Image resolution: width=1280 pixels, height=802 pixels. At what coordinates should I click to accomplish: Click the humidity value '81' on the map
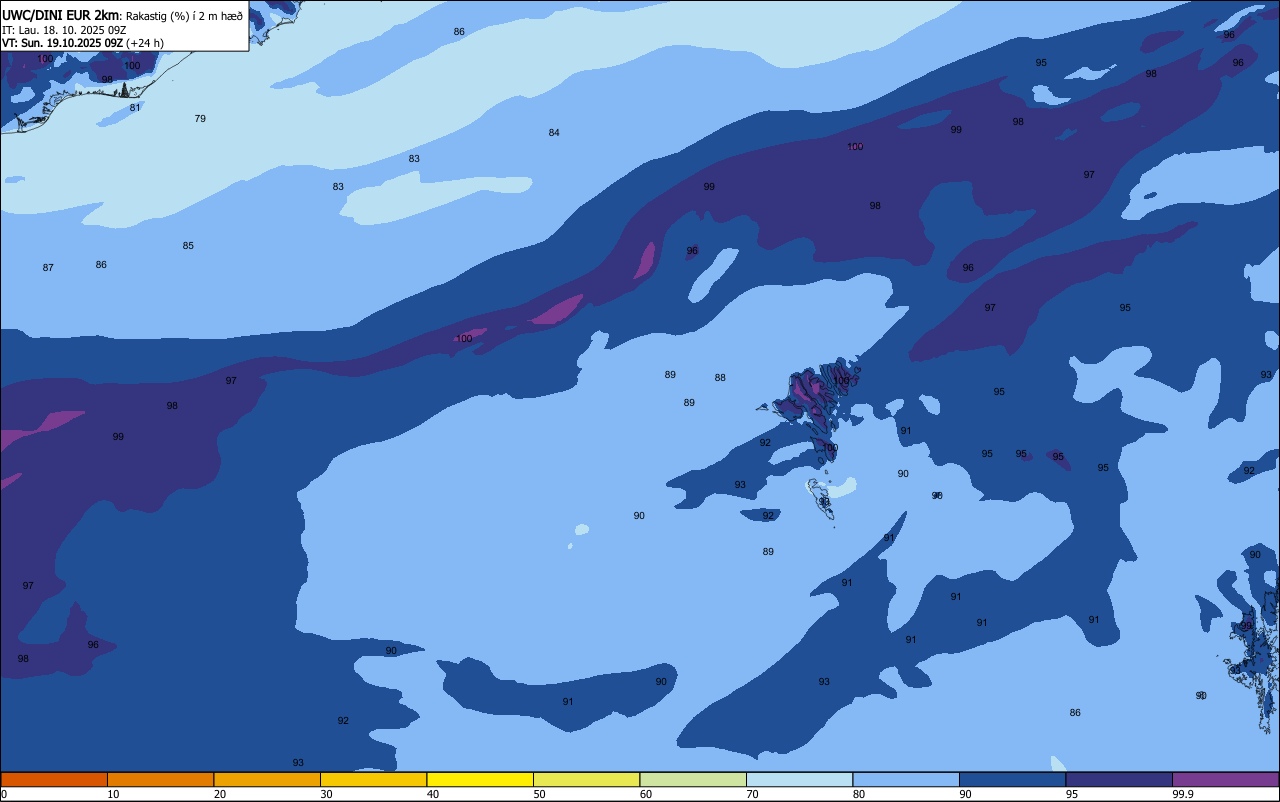coord(135,108)
